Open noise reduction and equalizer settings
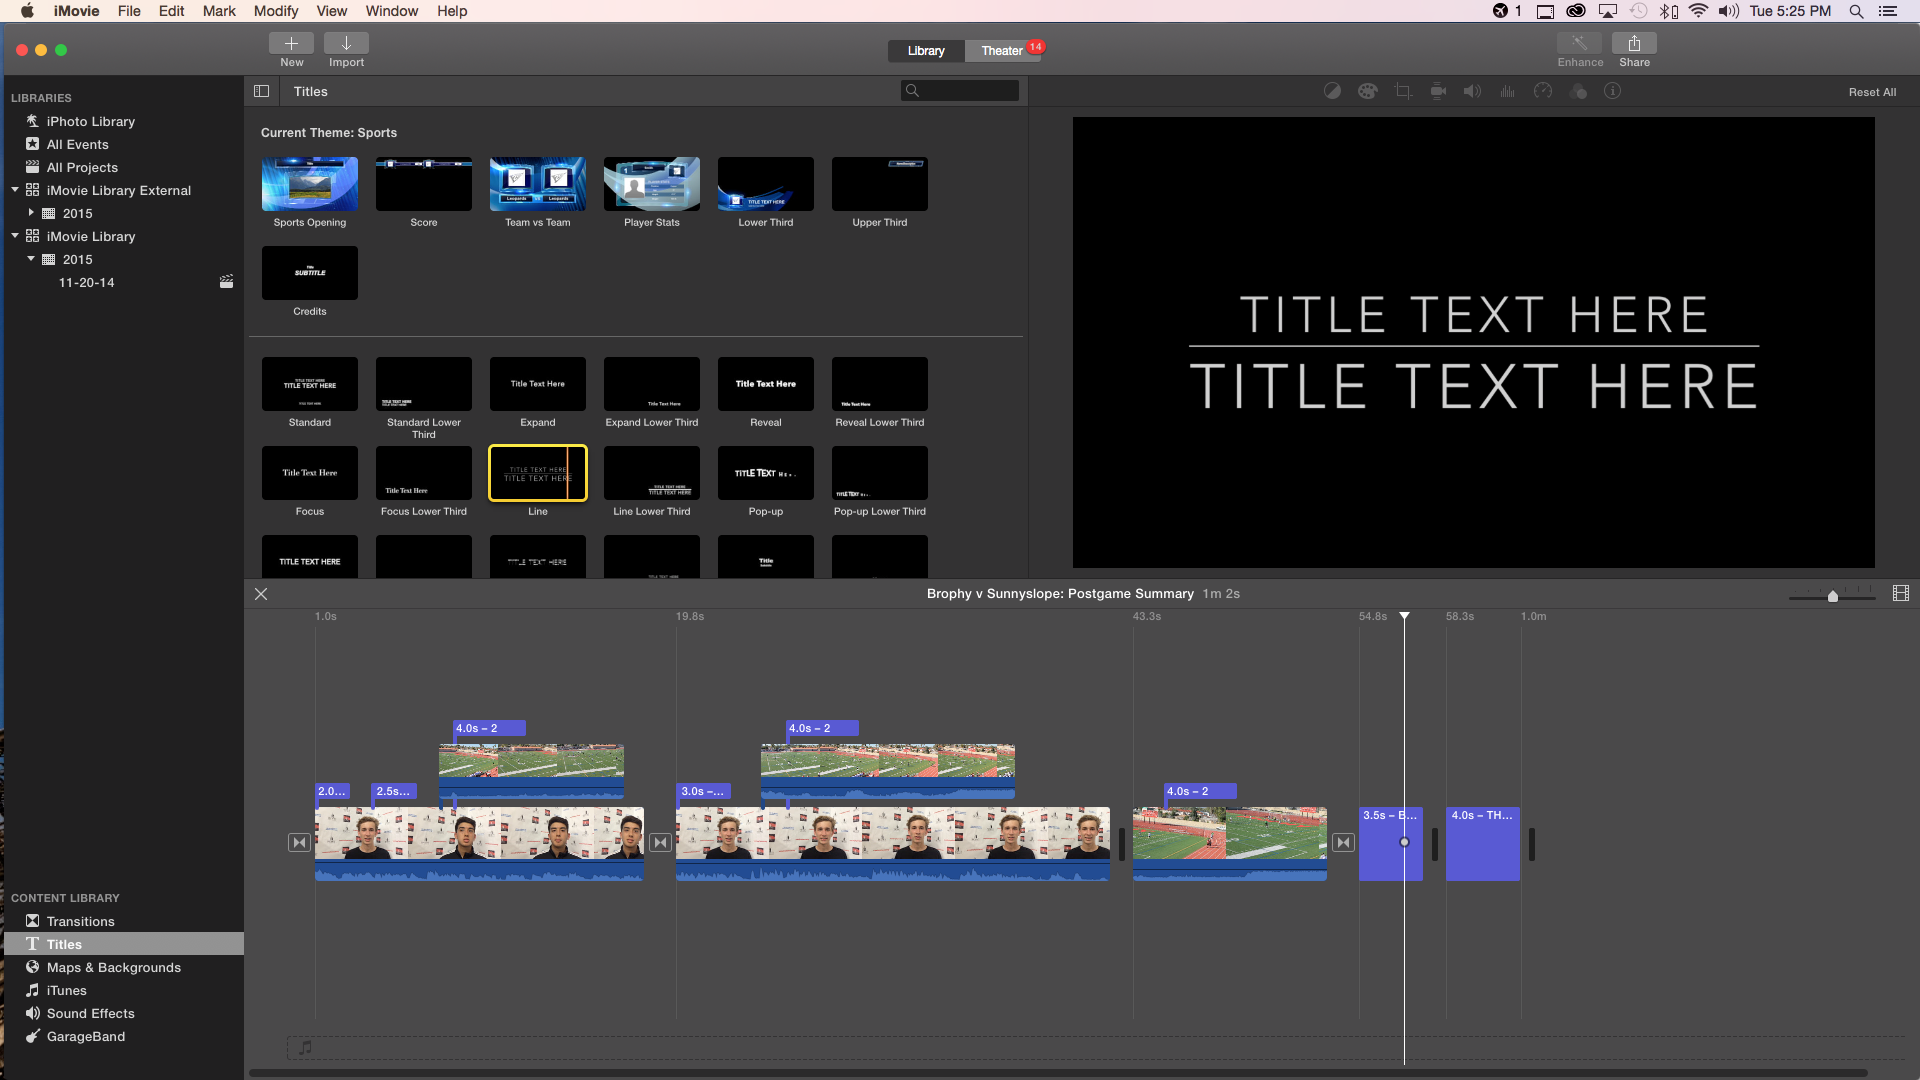 point(1507,90)
